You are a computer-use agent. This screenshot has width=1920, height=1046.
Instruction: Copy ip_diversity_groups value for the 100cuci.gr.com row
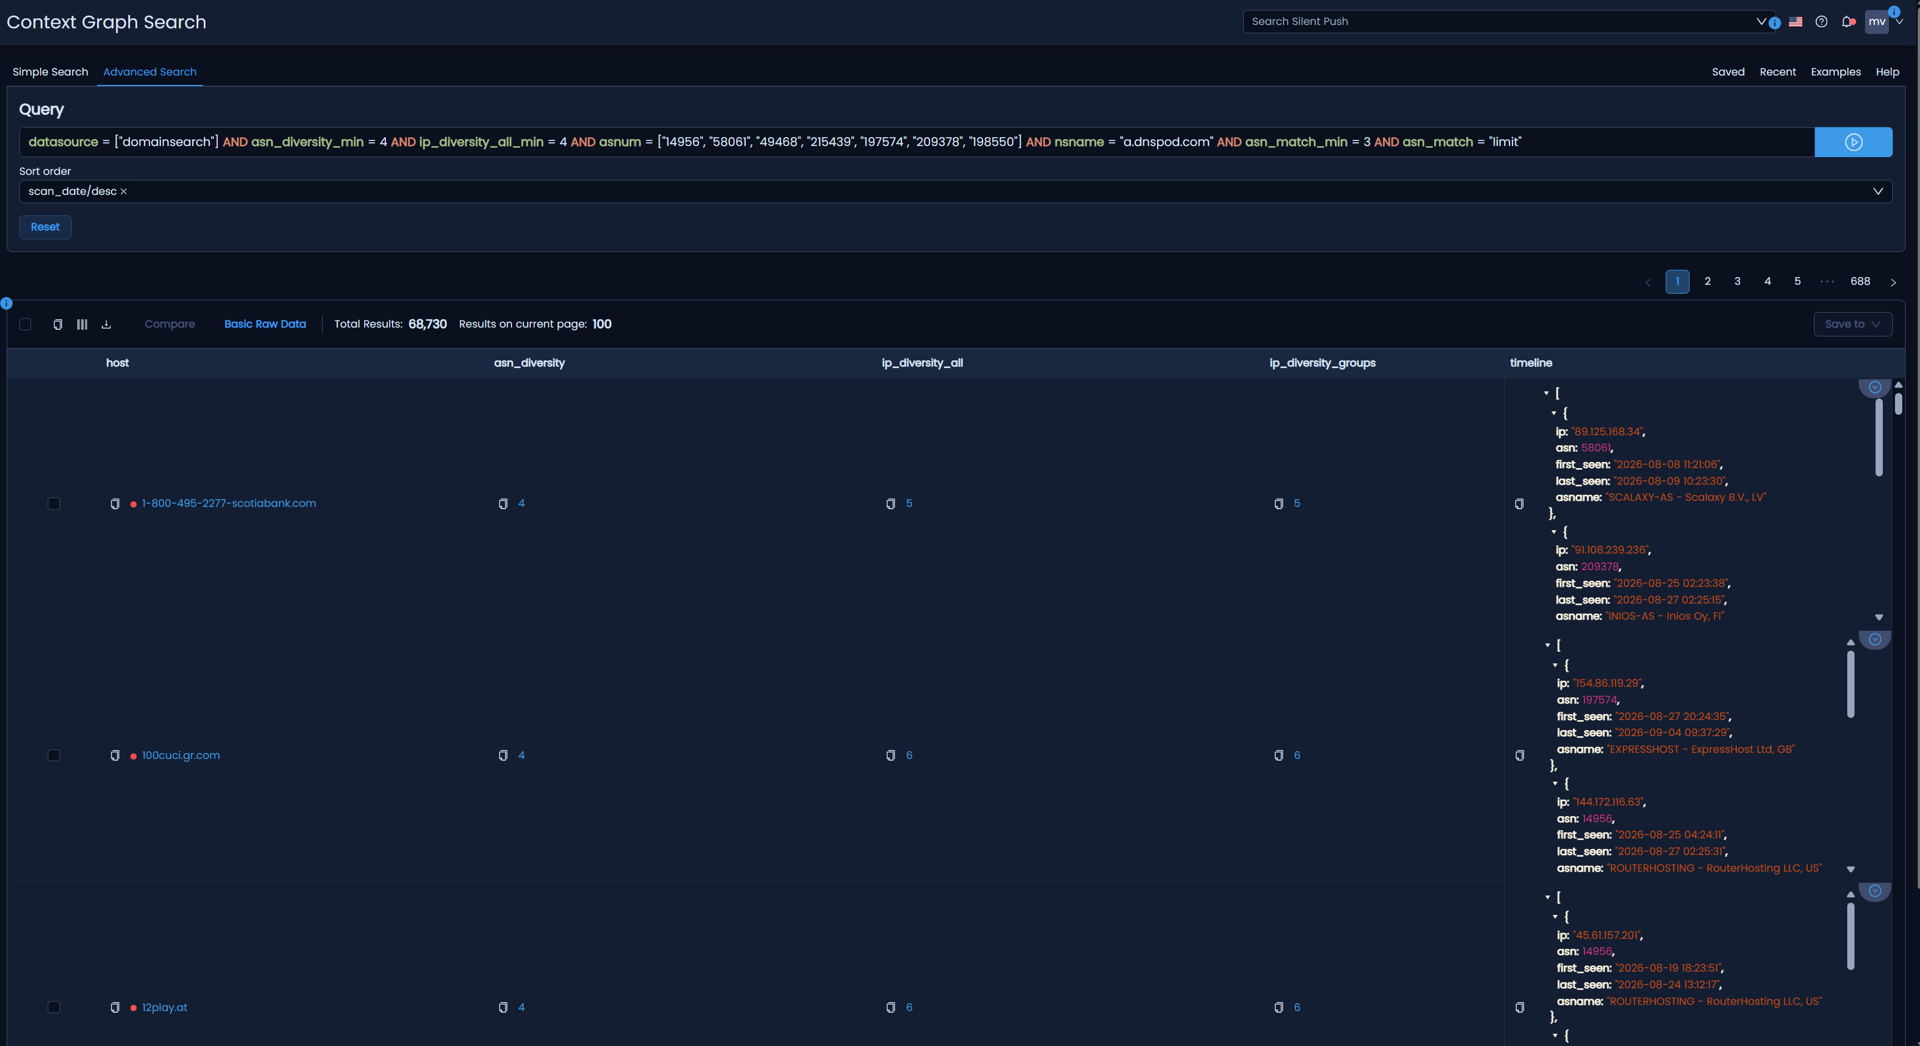[1279, 756]
